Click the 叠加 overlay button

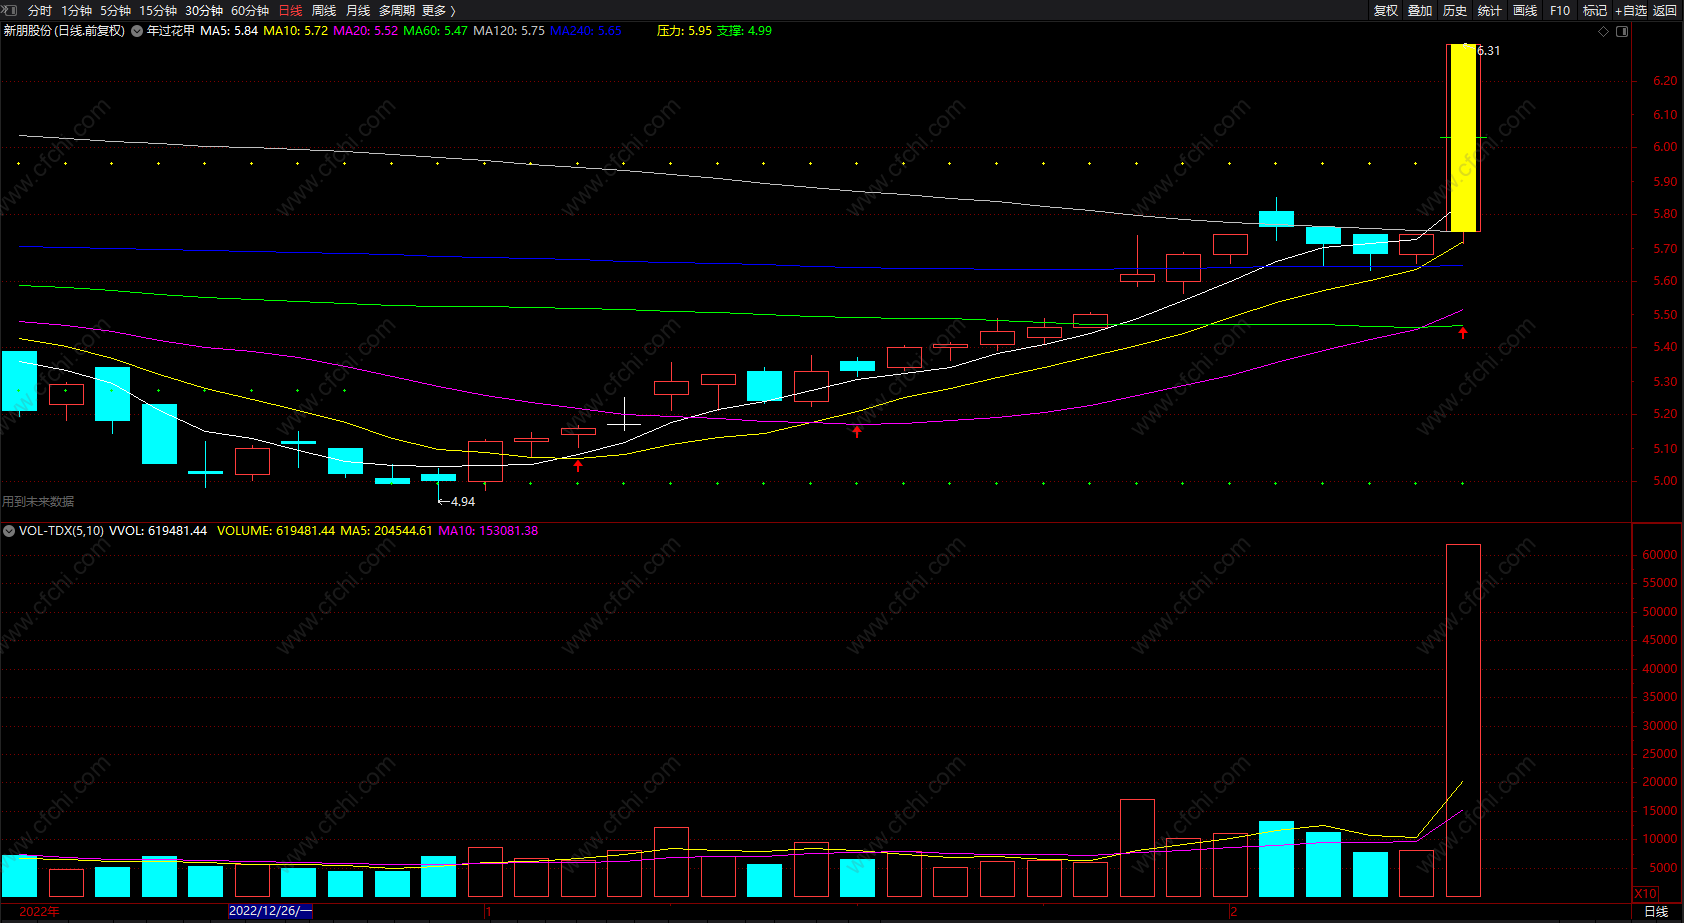(x=1420, y=10)
